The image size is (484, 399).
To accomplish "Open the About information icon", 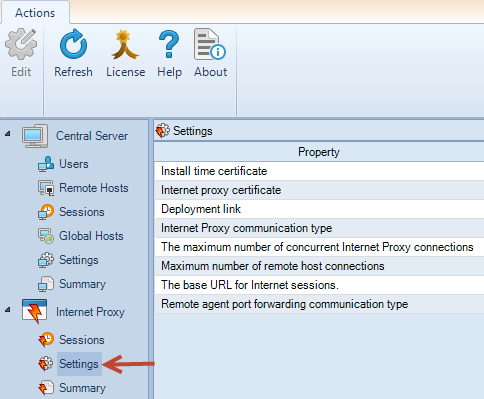I will point(210,44).
